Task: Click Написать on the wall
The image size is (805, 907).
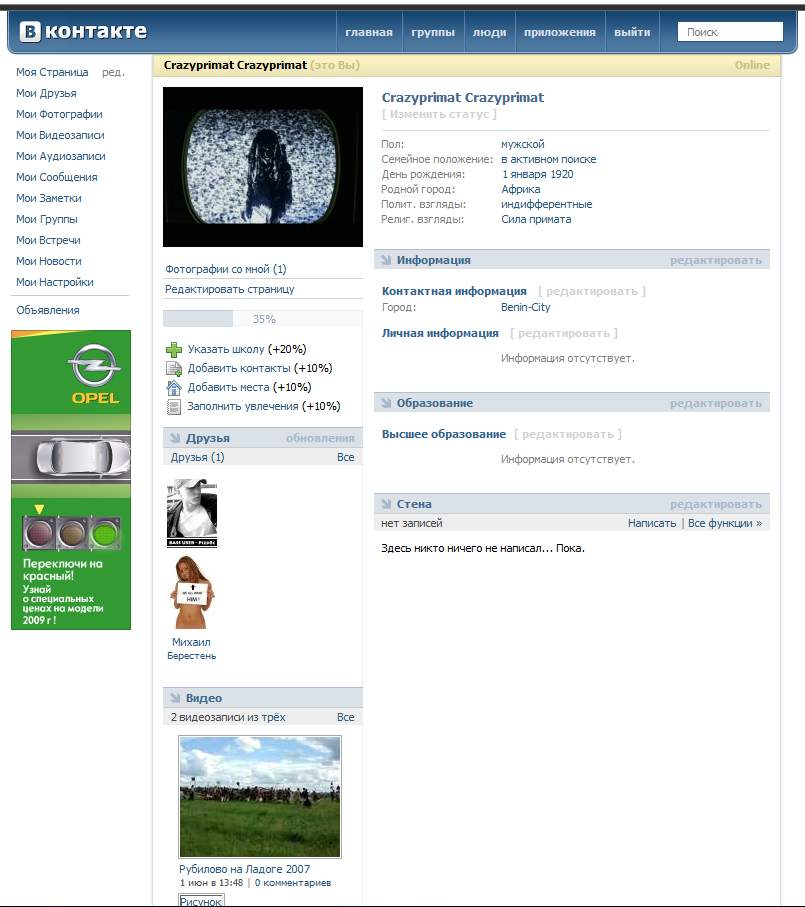Action: (652, 523)
